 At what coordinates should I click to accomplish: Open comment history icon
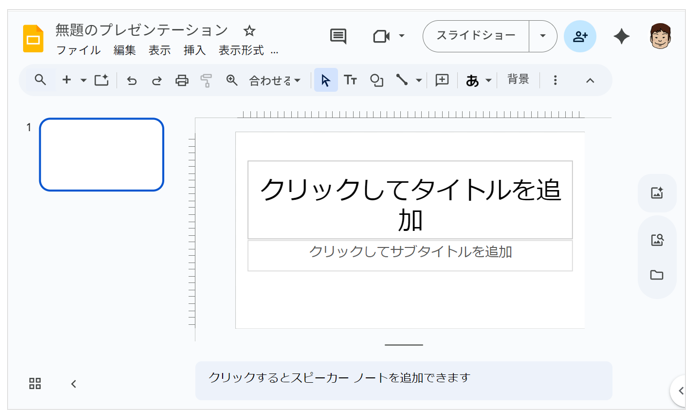tap(338, 36)
